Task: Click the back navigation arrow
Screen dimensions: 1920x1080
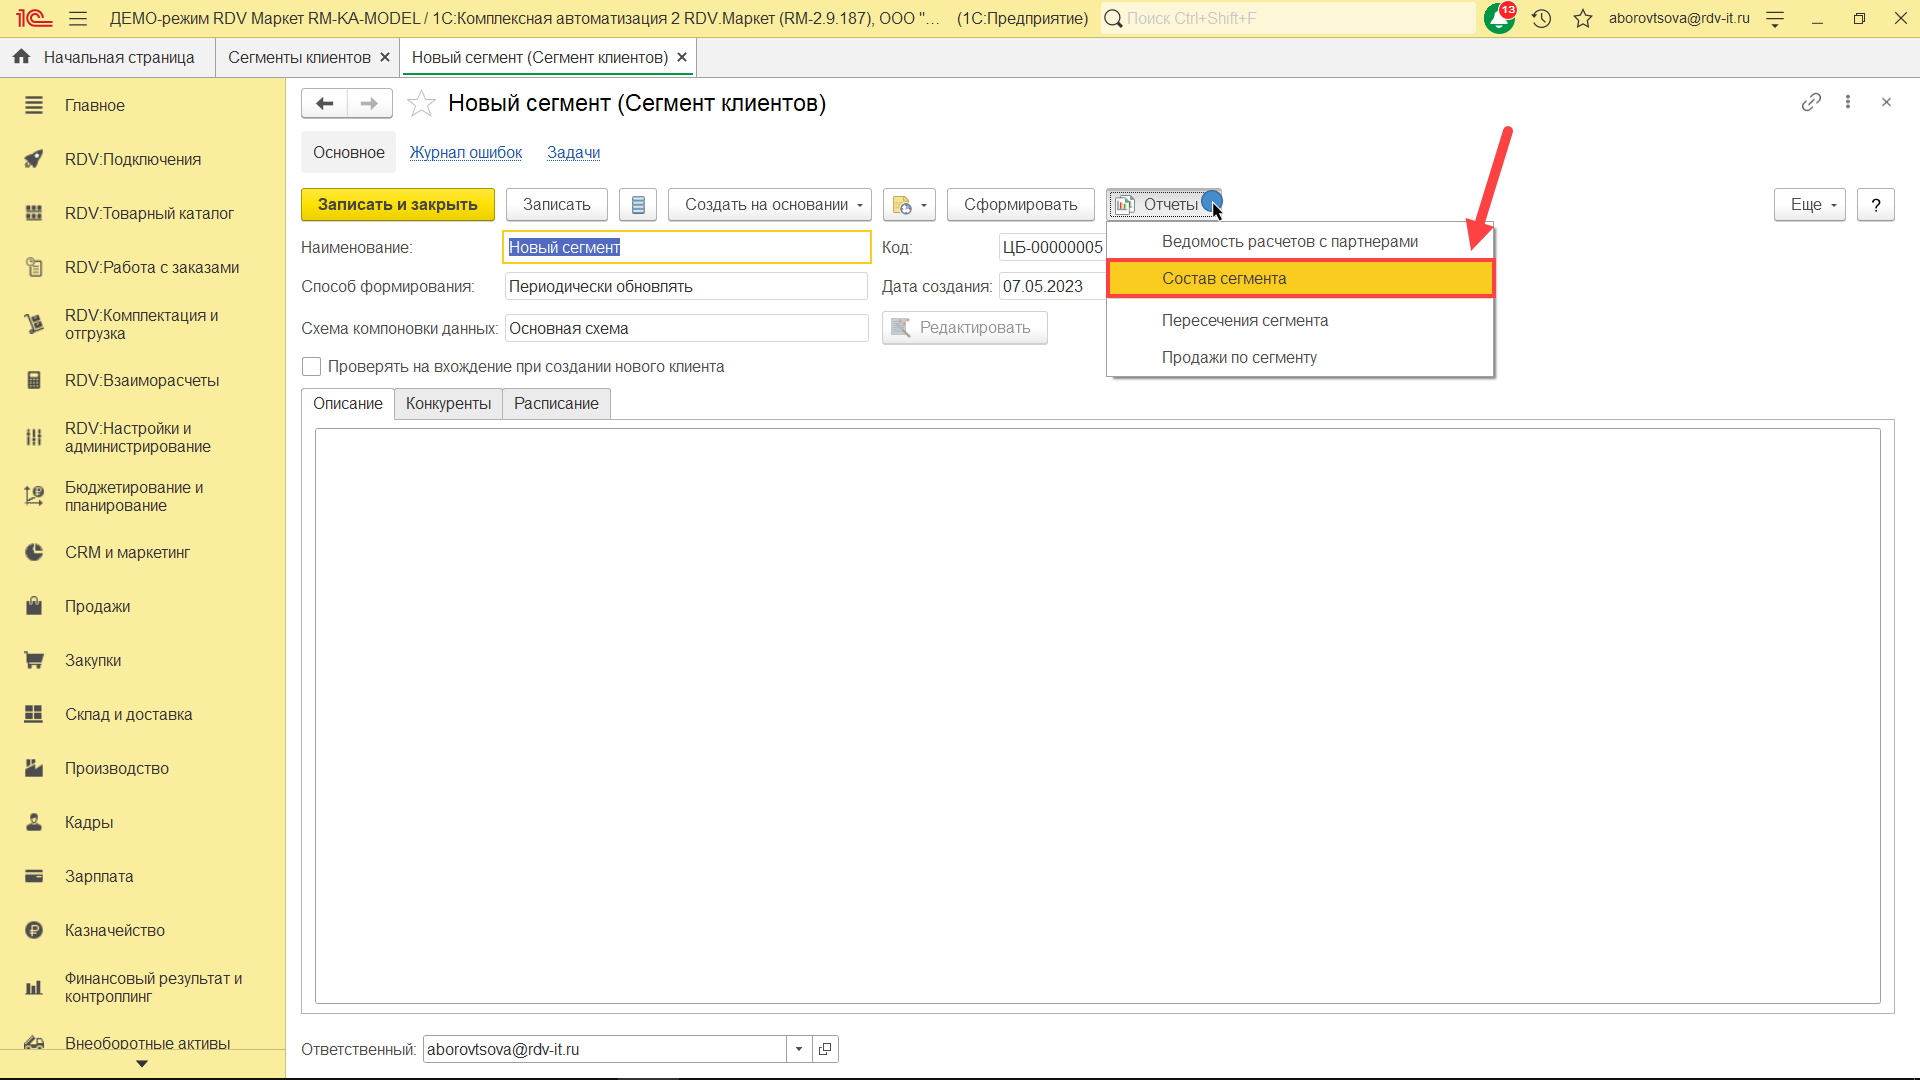Action: point(324,103)
